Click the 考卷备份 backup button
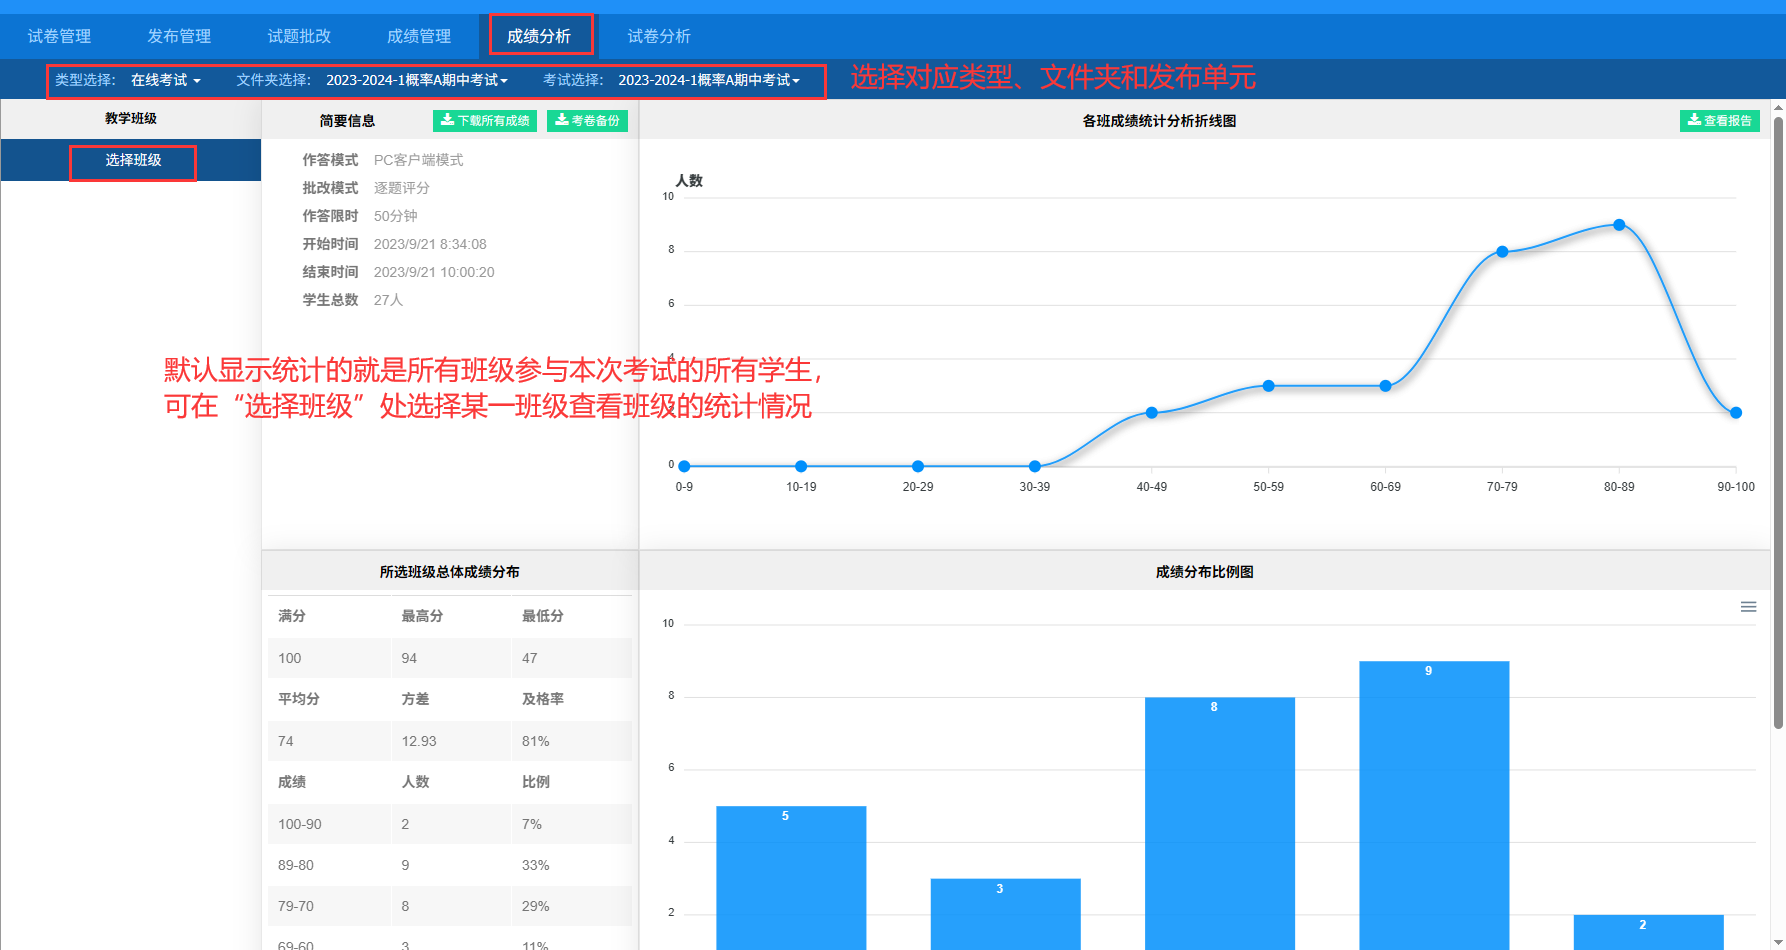 coord(587,121)
